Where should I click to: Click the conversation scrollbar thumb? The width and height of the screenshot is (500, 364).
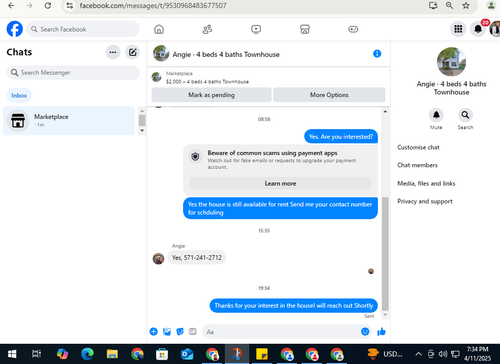[x=385, y=253]
